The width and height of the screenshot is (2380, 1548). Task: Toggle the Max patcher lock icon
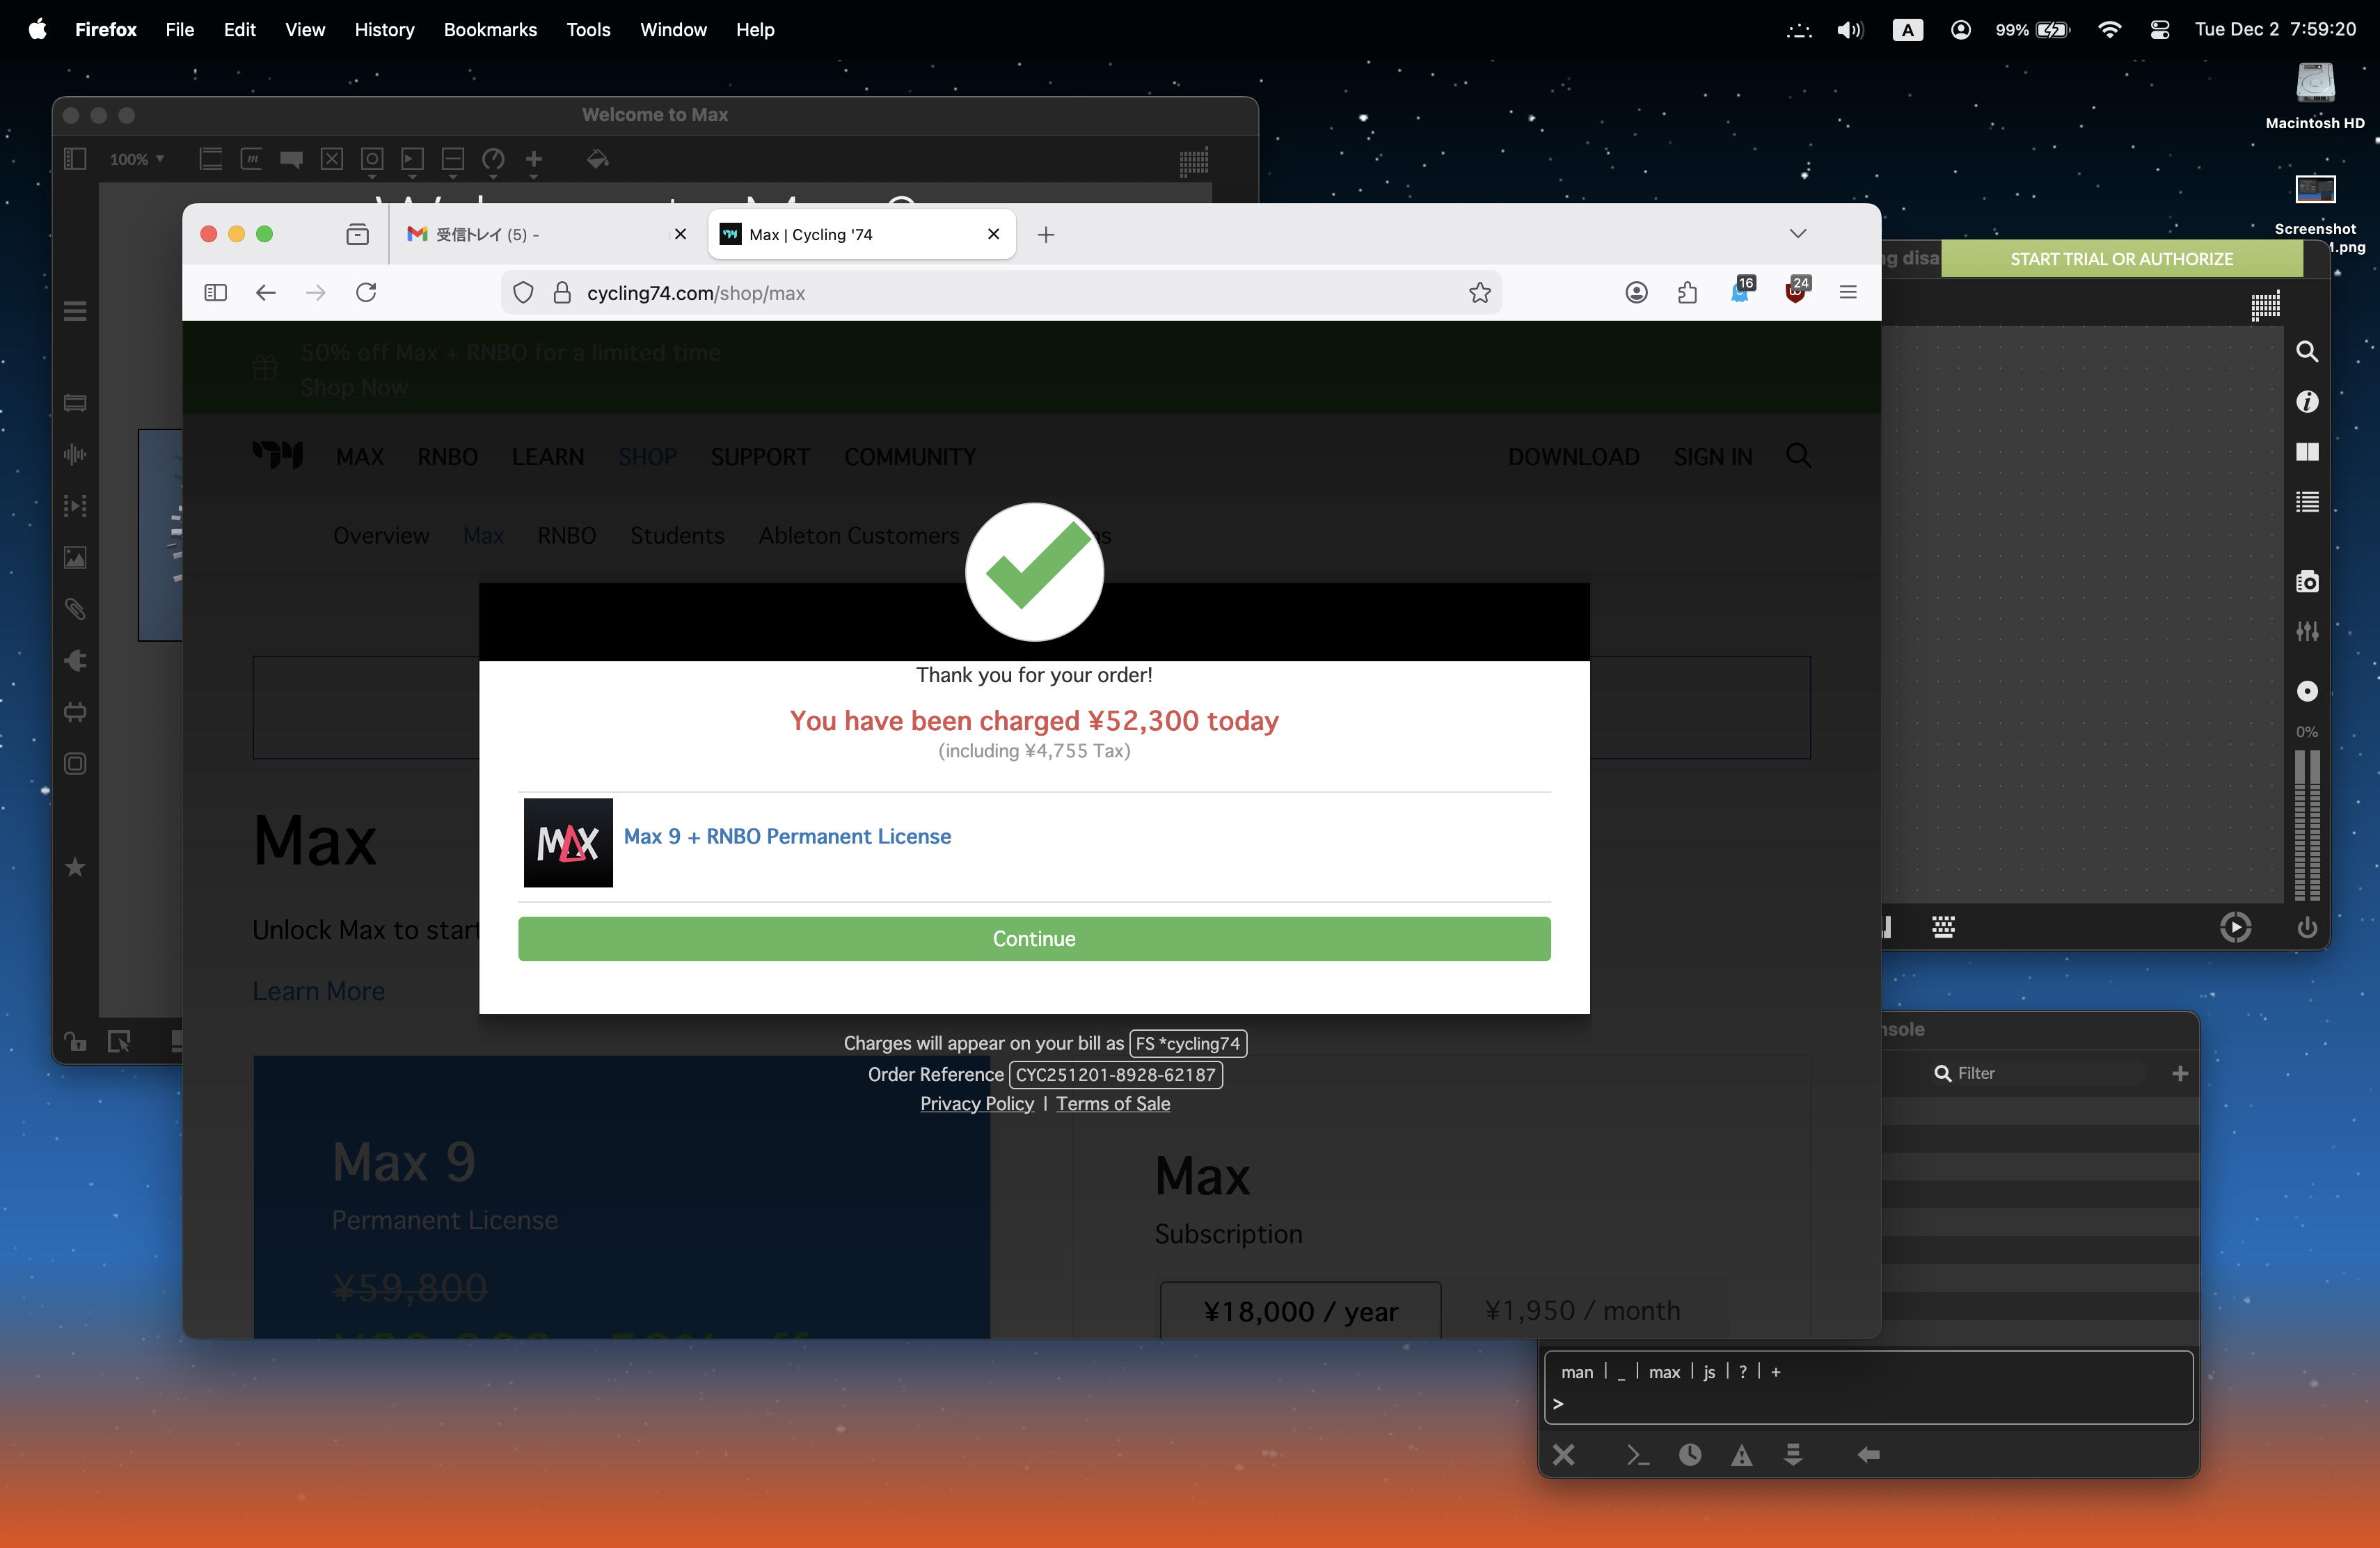76,1041
